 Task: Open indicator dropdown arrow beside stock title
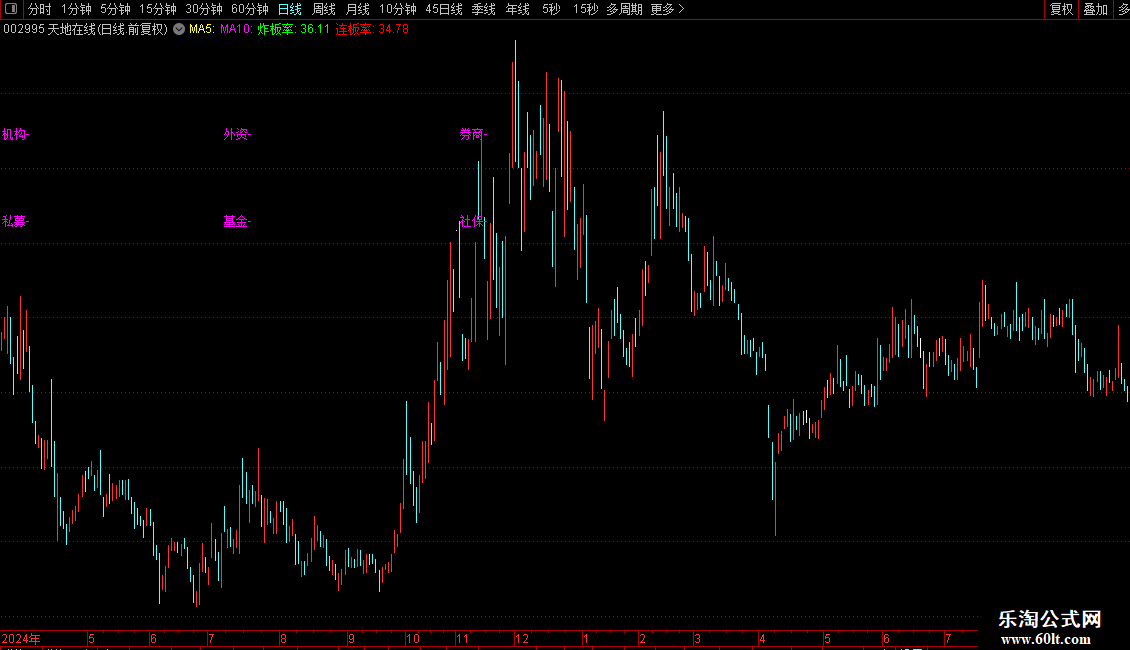click(179, 30)
